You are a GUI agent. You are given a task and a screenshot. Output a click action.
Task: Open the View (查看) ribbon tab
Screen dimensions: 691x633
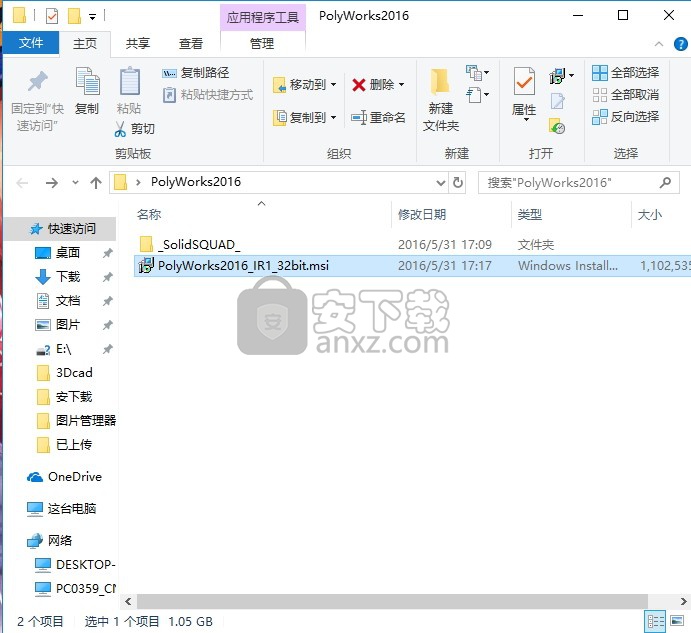(190, 43)
